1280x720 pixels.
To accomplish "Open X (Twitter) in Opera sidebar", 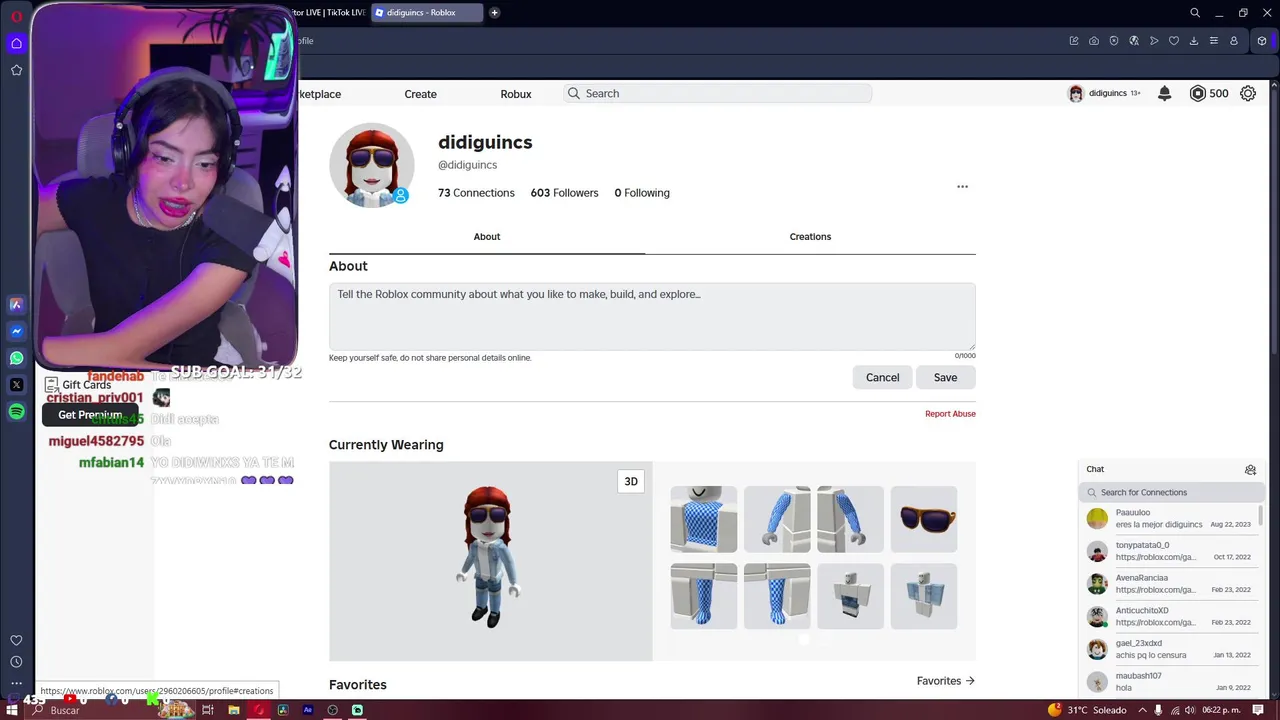I will click(16, 385).
